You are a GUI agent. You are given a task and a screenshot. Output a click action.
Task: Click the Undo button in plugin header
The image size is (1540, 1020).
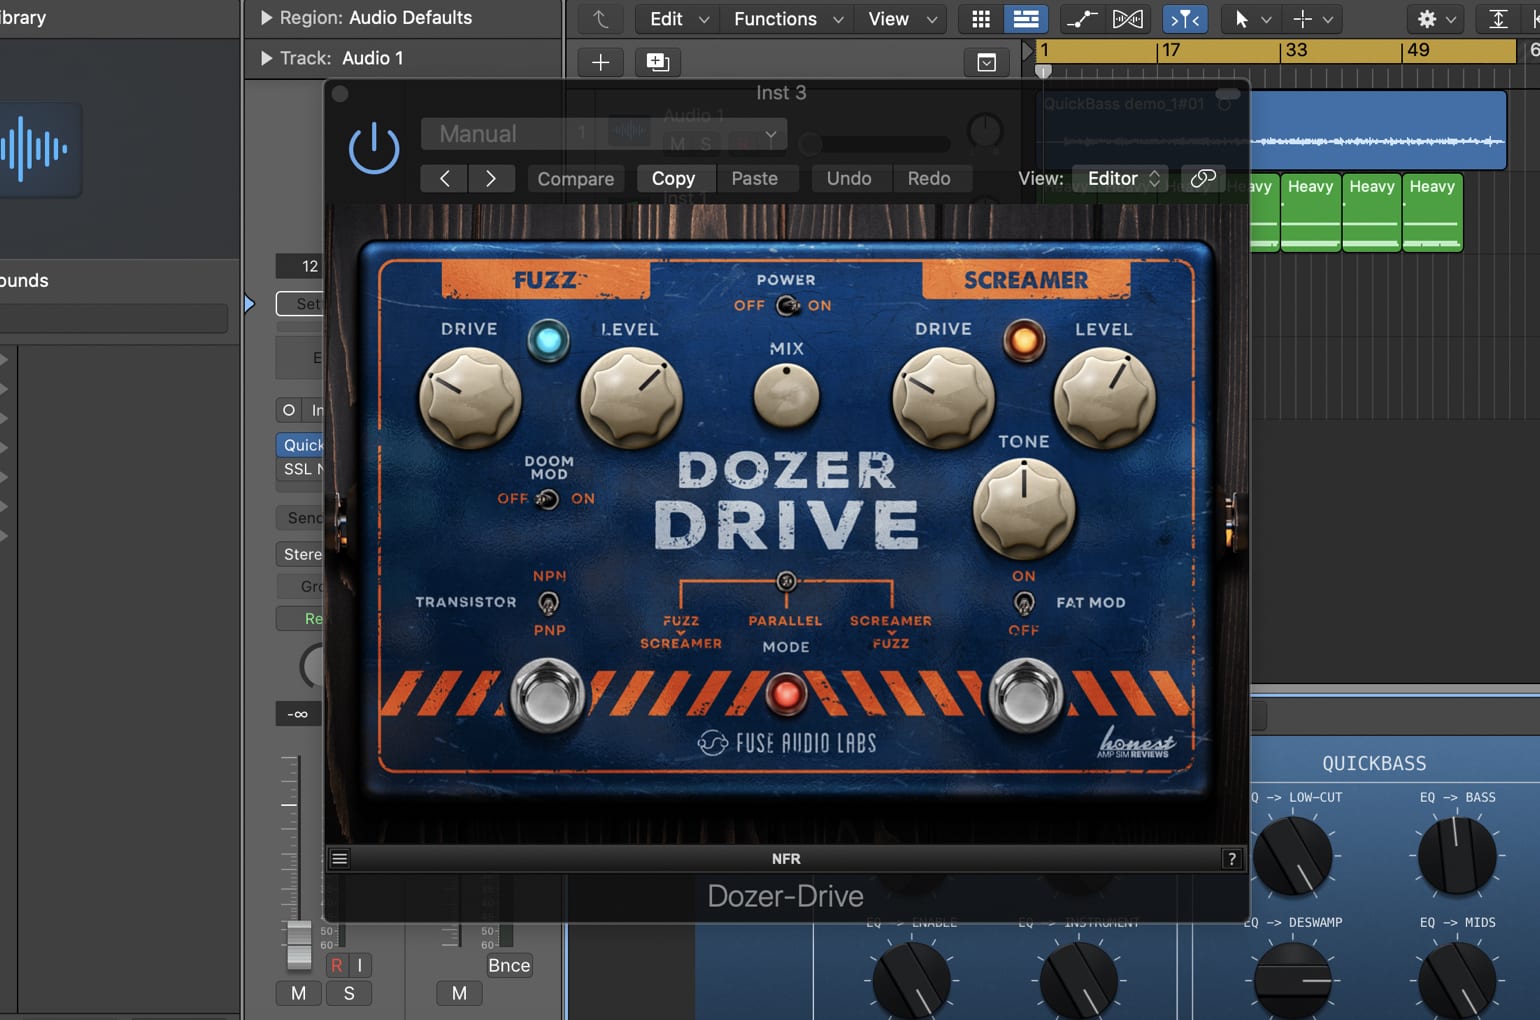(x=849, y=178)
